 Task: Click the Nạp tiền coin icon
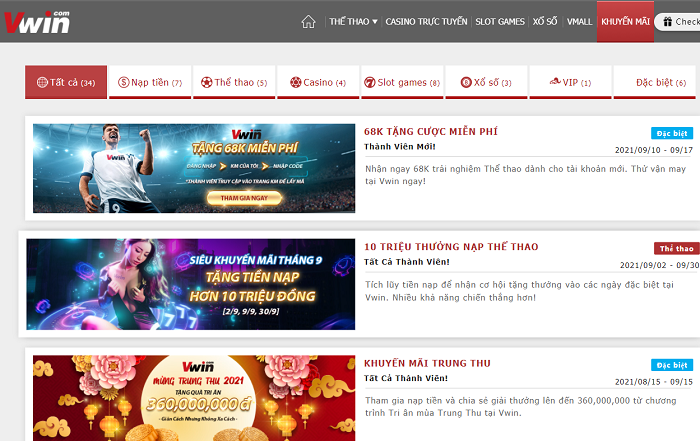click(x=124, y=82)
